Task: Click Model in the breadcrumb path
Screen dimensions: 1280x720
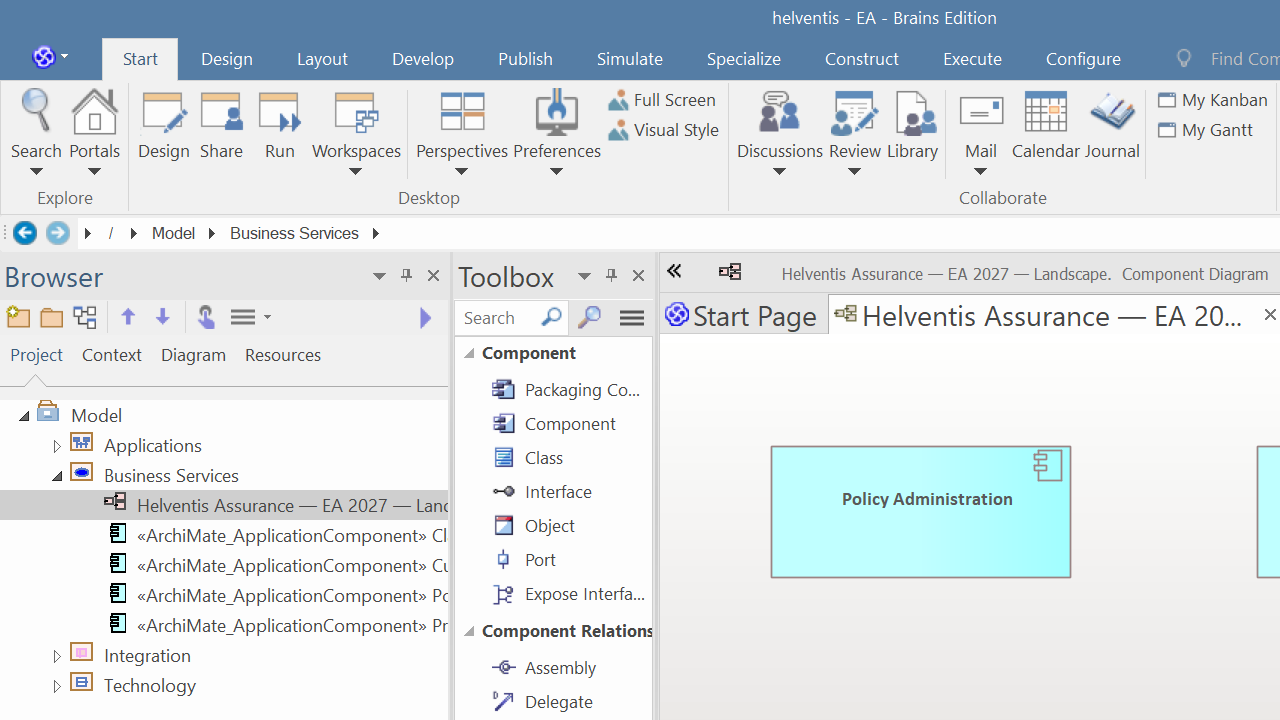Action: click(x=173, y=233)
